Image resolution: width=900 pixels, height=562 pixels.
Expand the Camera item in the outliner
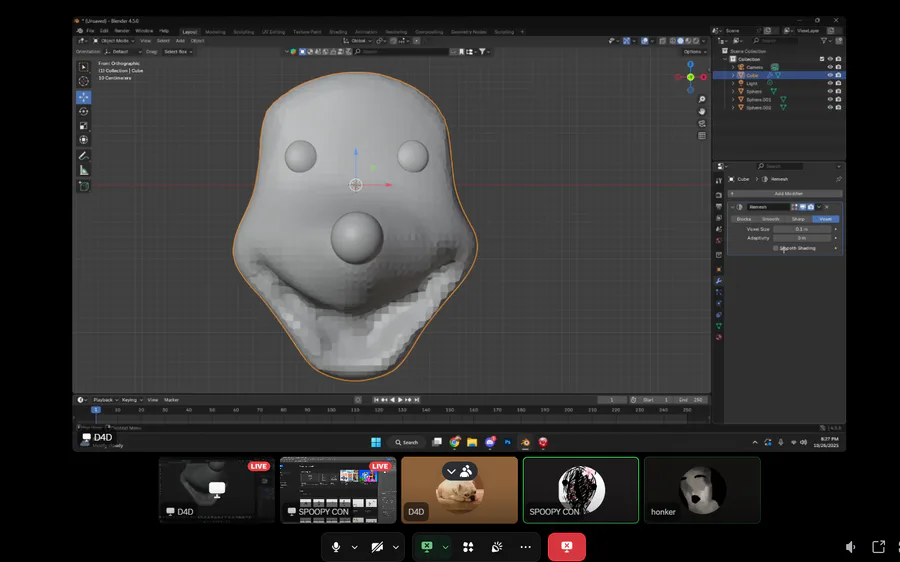coord(733,67)
